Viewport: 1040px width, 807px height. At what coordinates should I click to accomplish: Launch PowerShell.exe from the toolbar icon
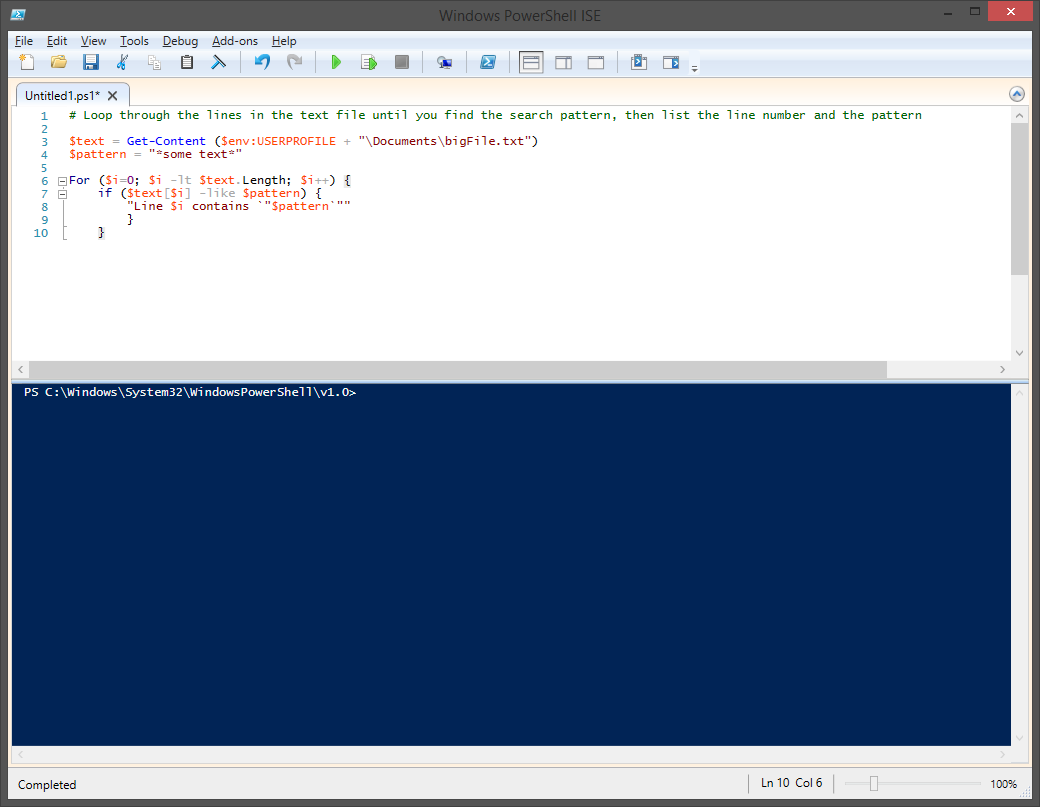(487, 62)
